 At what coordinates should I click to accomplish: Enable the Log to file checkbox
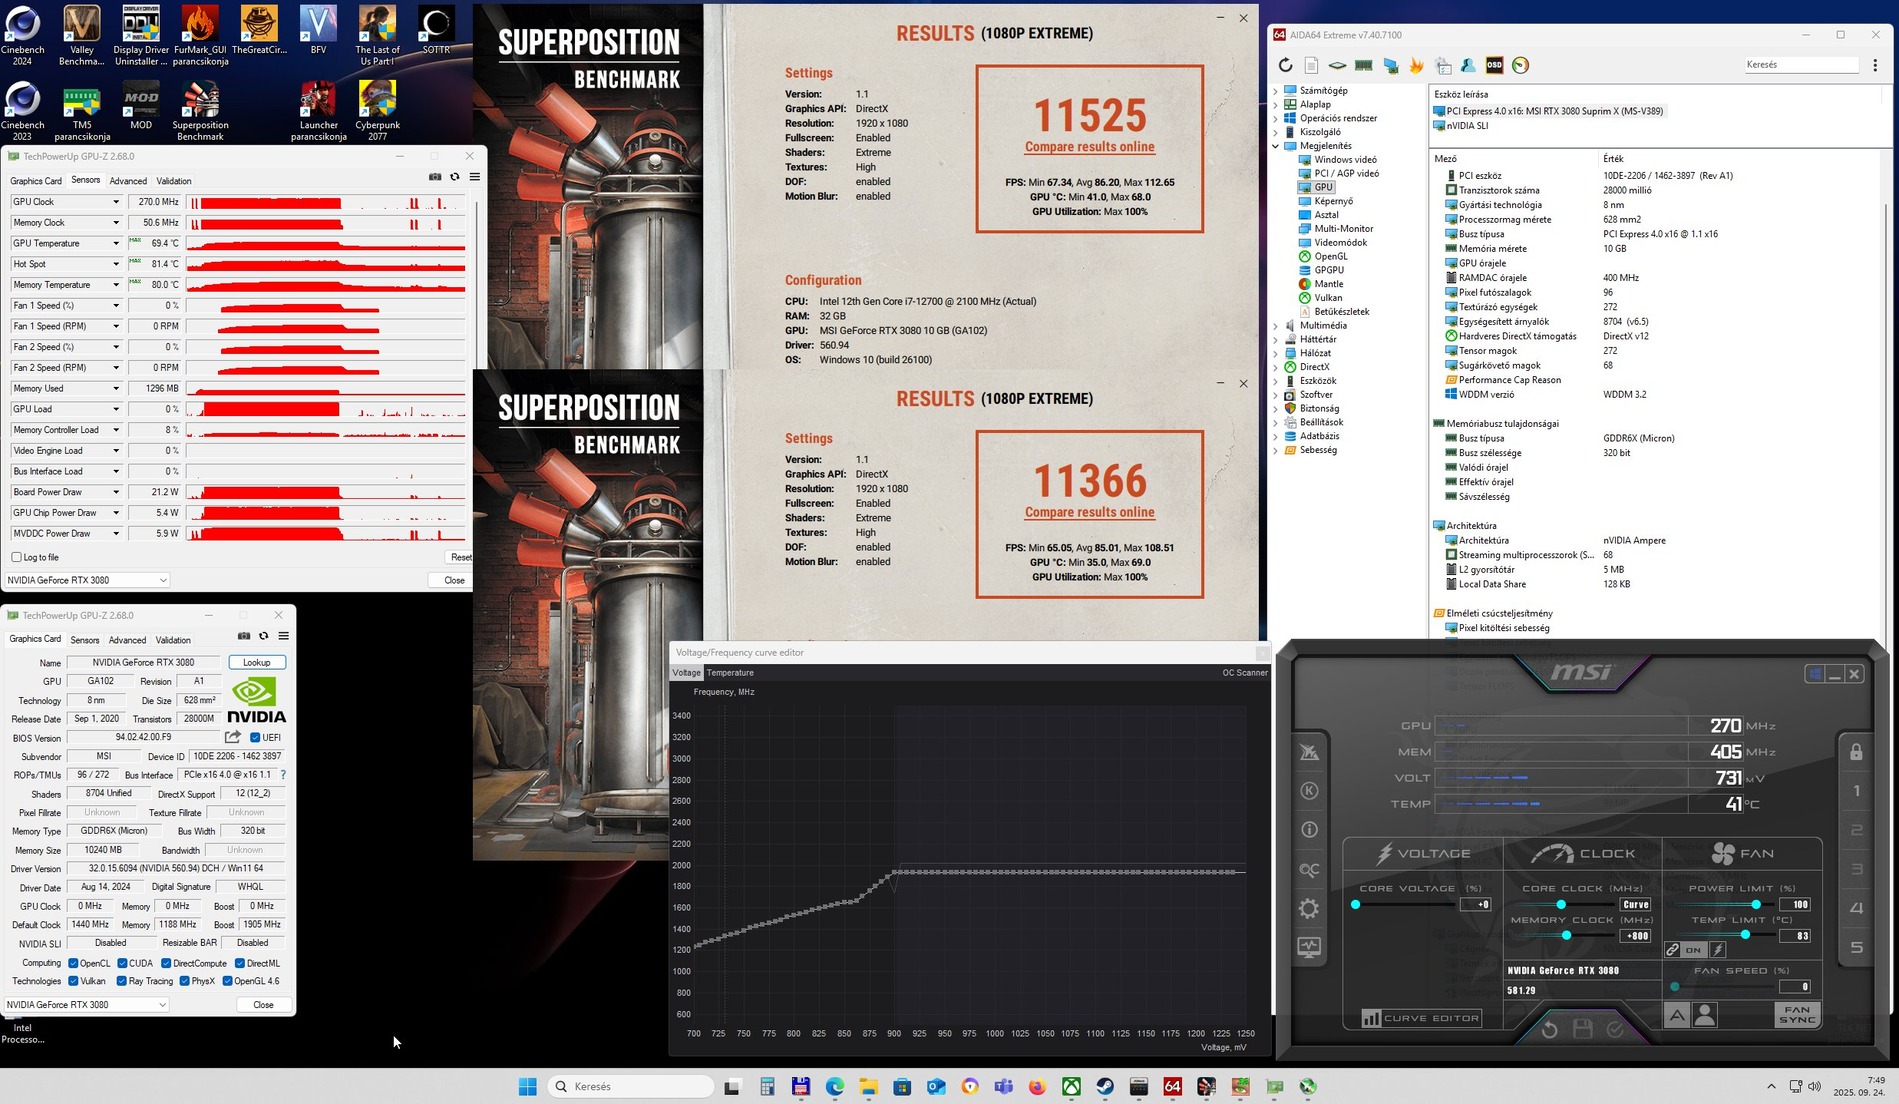pos(16,557)
